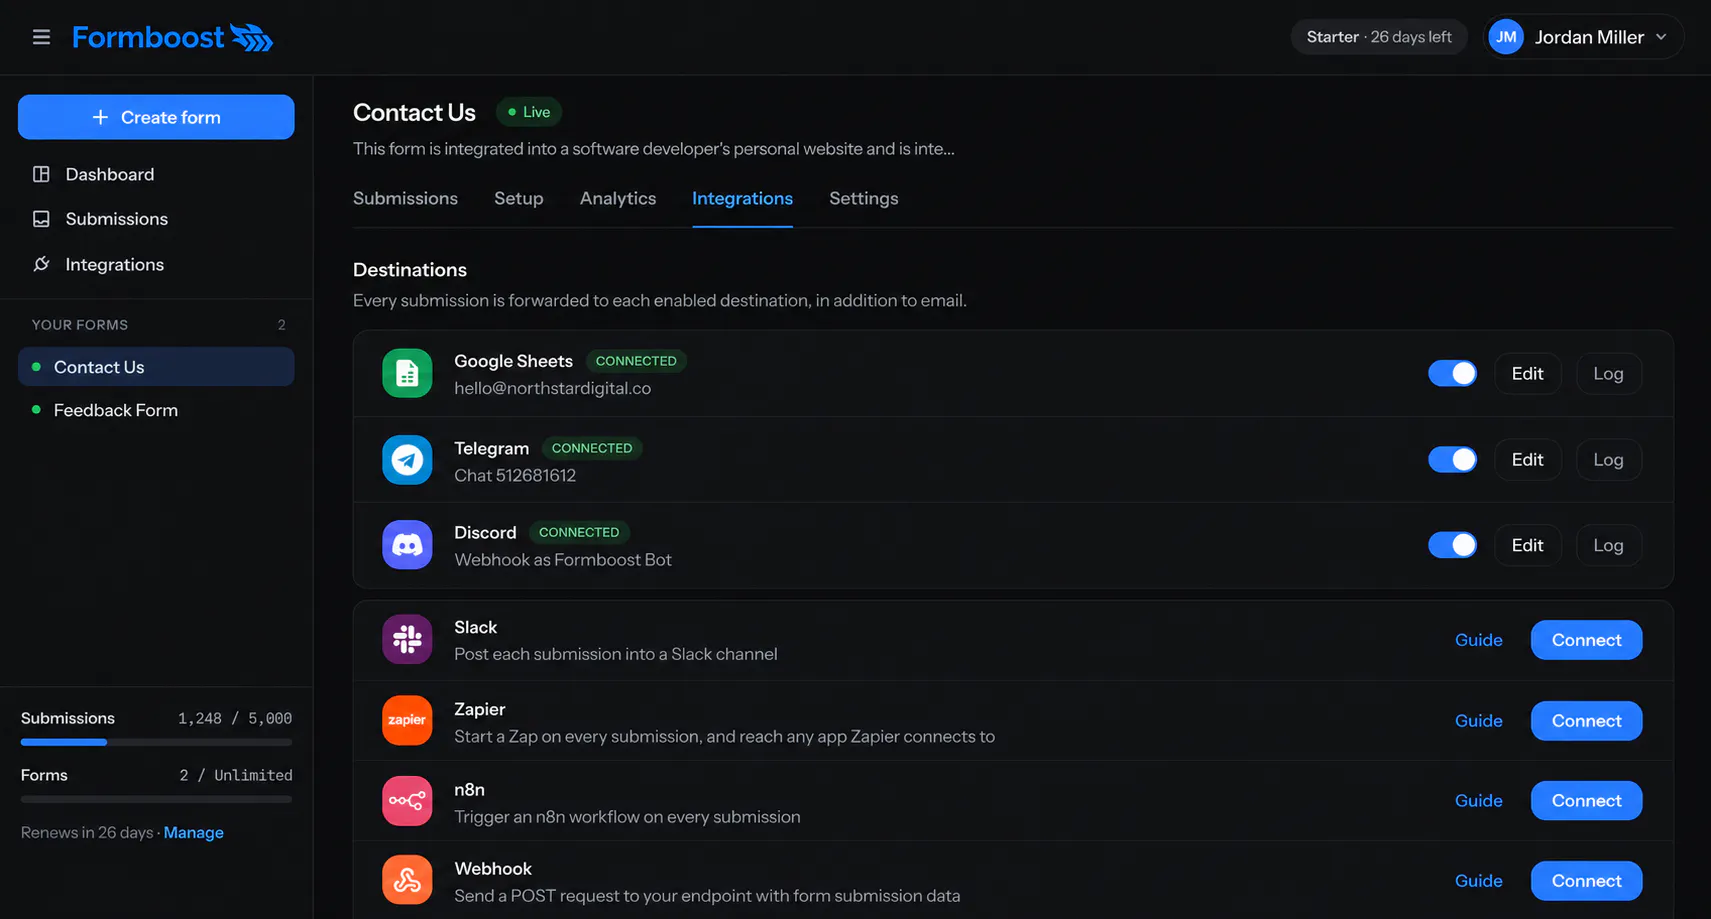Viewport: 1711px width, 919px height.
Task: Click the Integrations plug icon in sidebar
Action: tap(41, 264)
